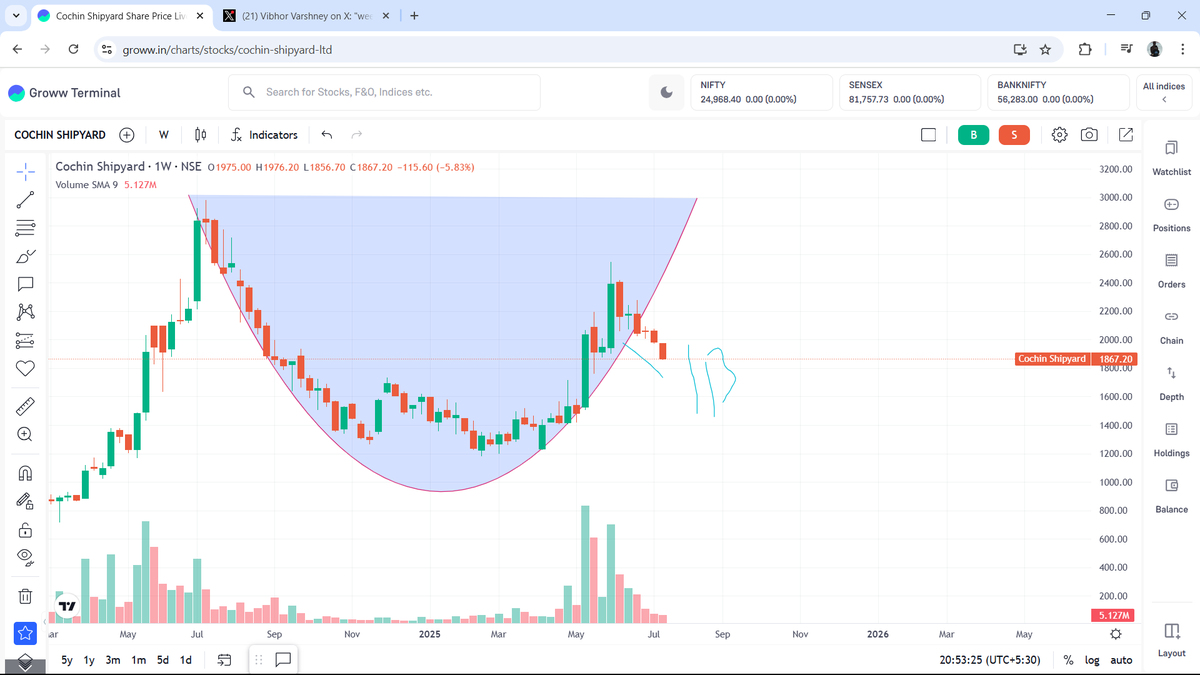The height and width of the screenshot is (675, 1200).
Task: Click the red S sell button
Action: (x=1014, y=135)
